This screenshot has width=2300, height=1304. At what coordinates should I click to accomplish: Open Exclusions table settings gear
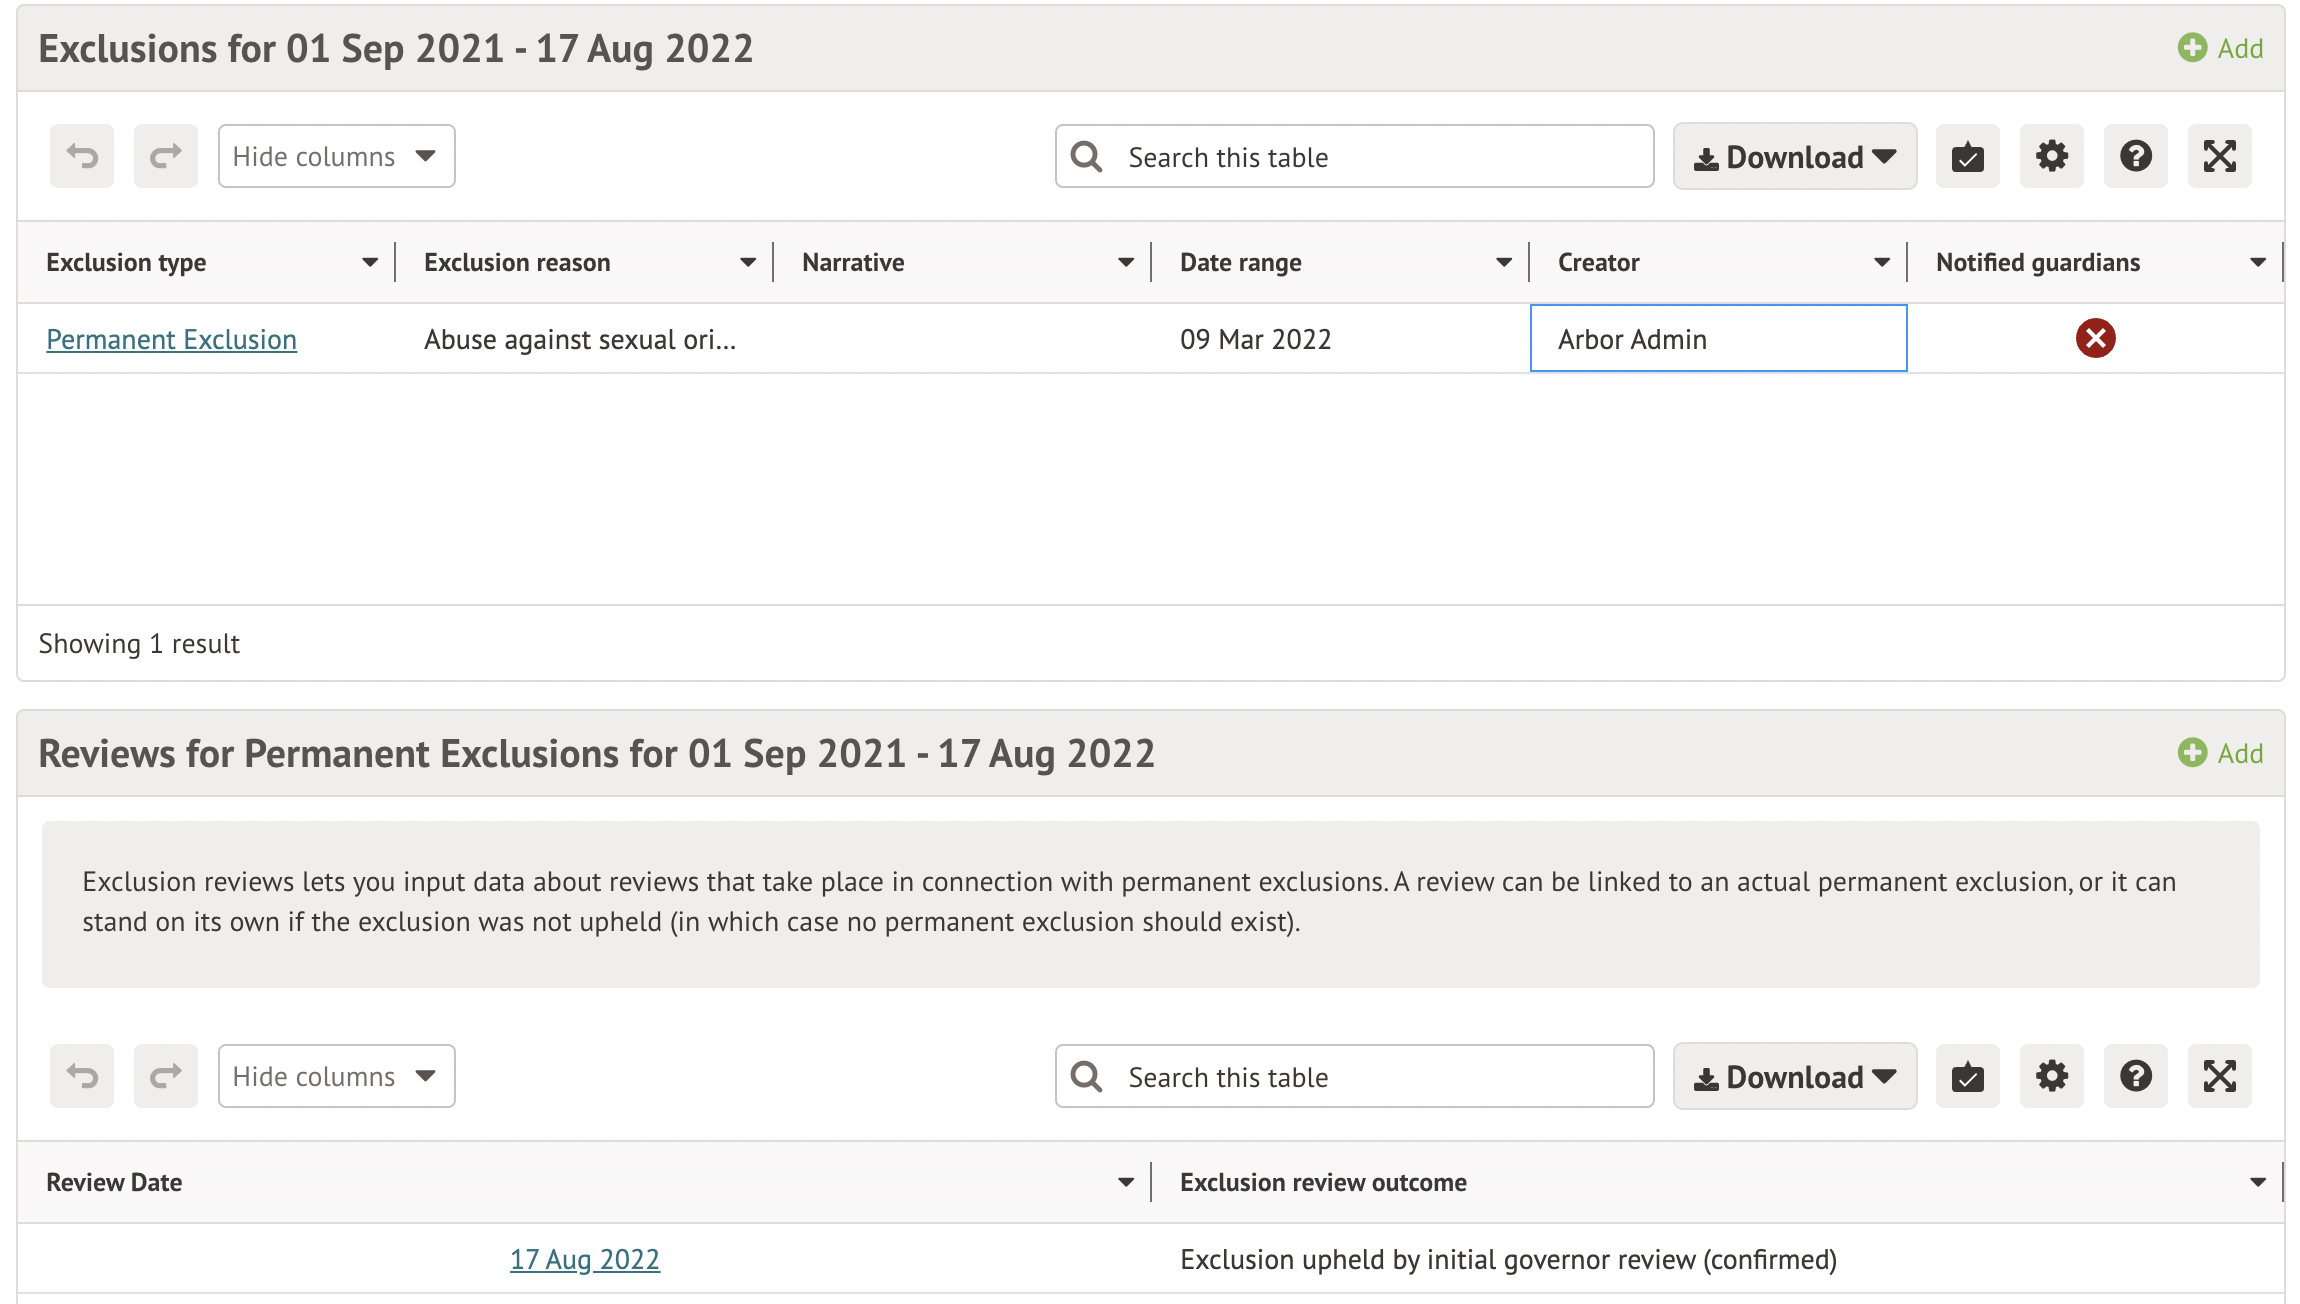2051,156
